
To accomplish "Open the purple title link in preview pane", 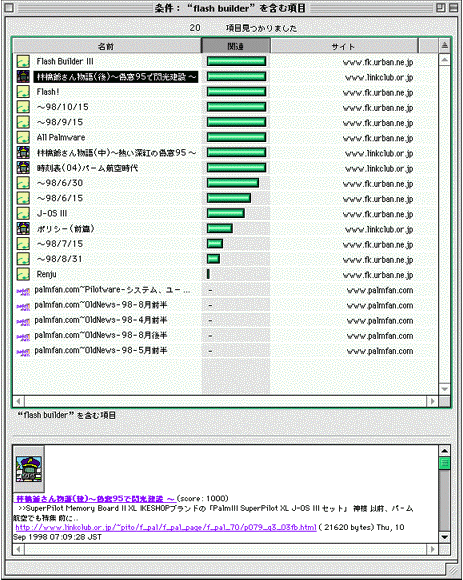I will pos(95,499).
